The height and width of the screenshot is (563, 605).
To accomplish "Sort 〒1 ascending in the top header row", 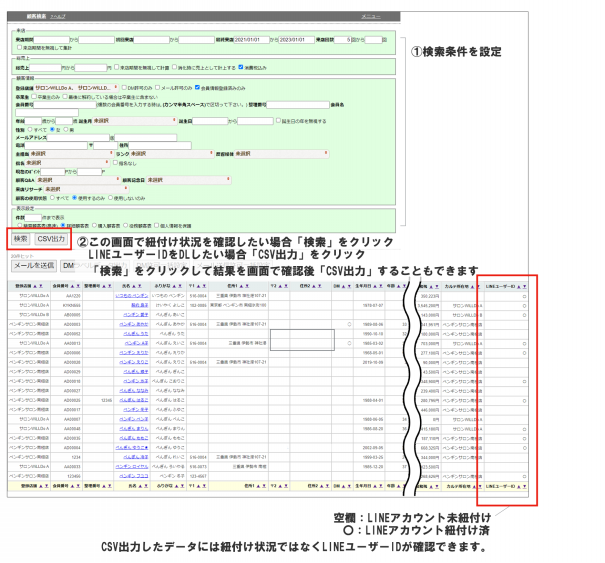I will pos(198,286).
